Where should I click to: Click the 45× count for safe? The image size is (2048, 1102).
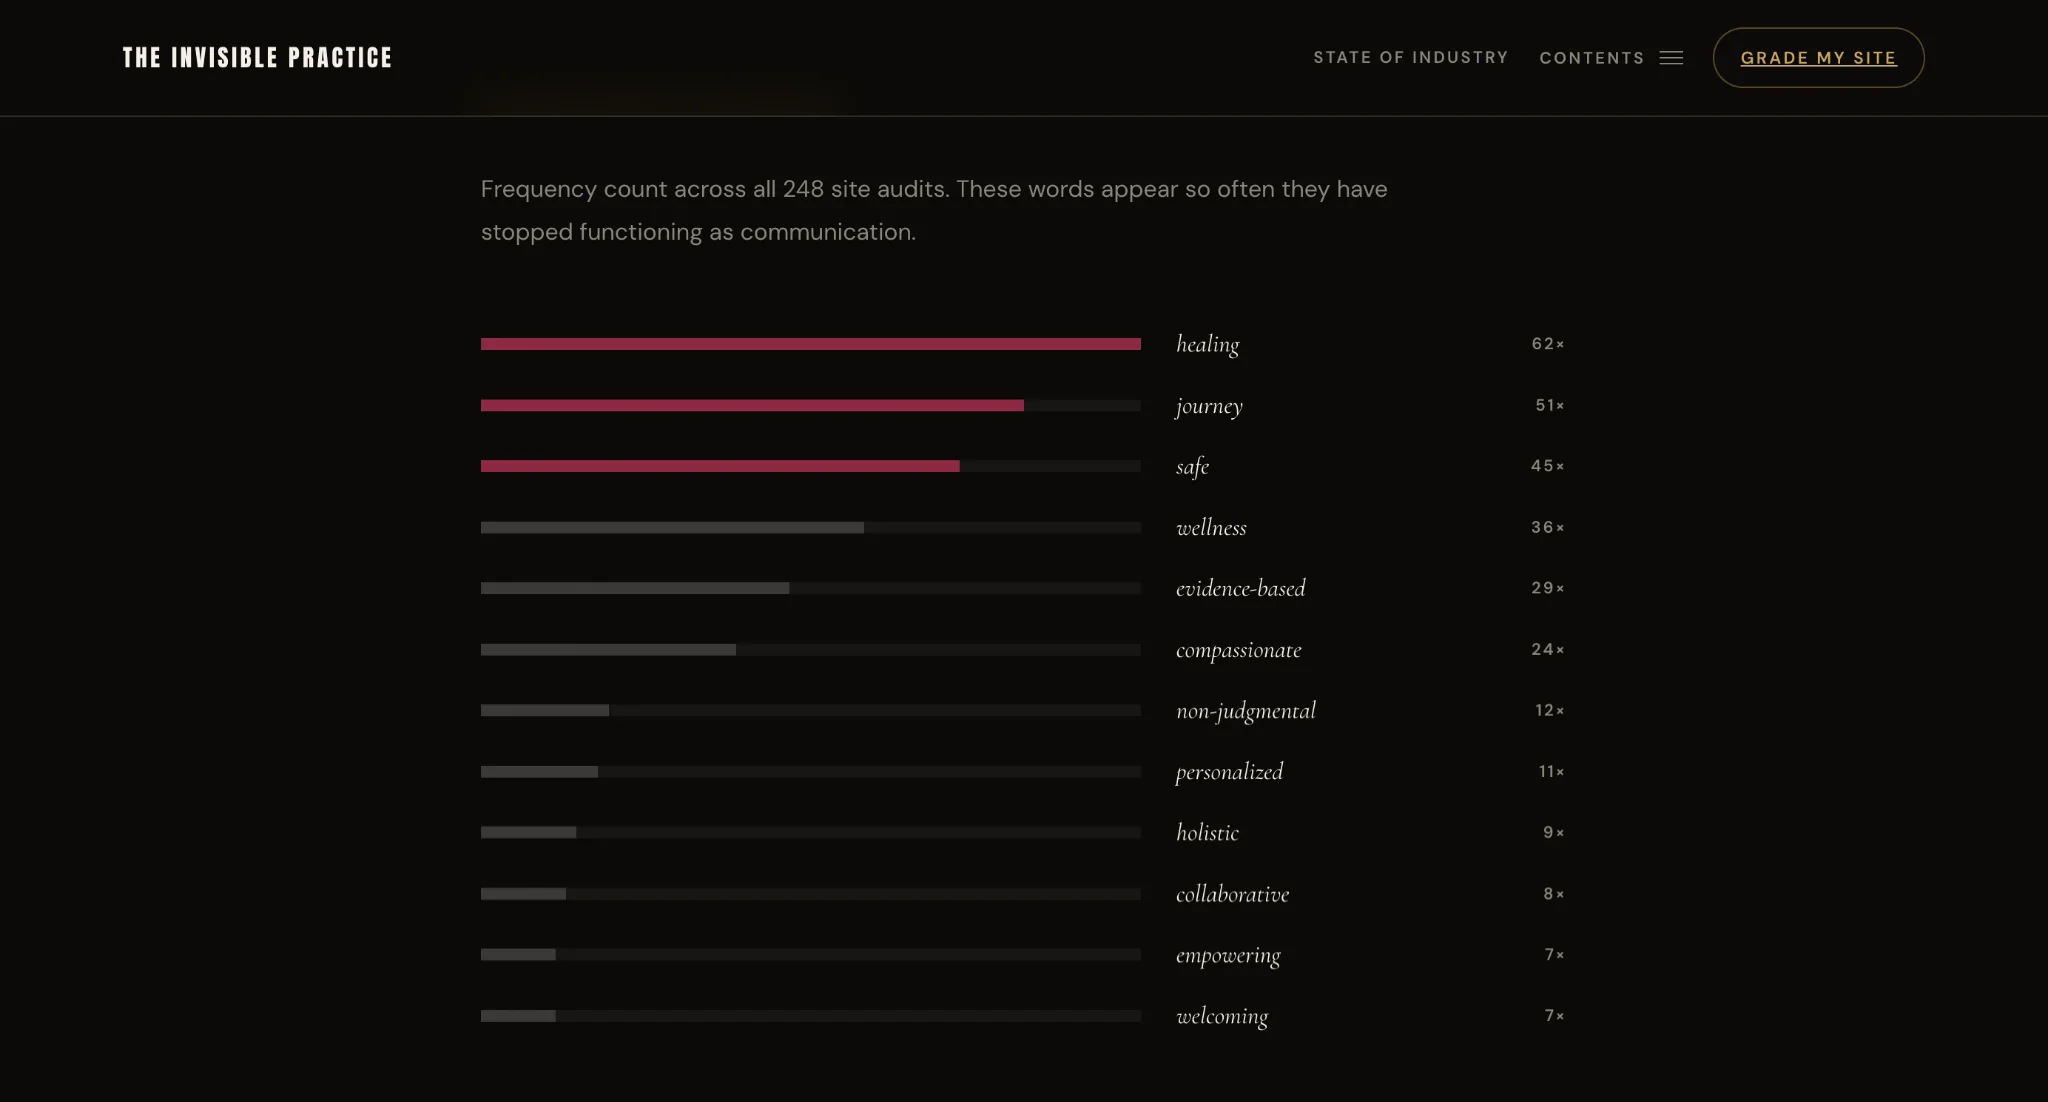1547,466
